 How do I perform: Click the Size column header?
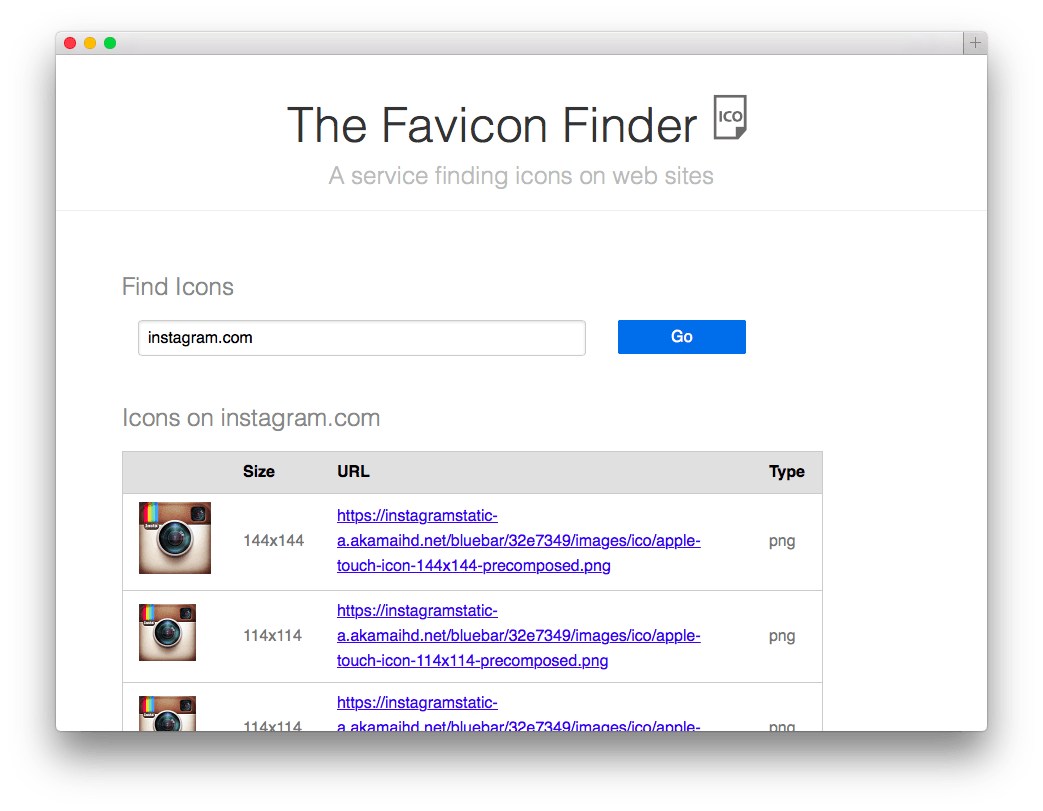tap(259, 471)
